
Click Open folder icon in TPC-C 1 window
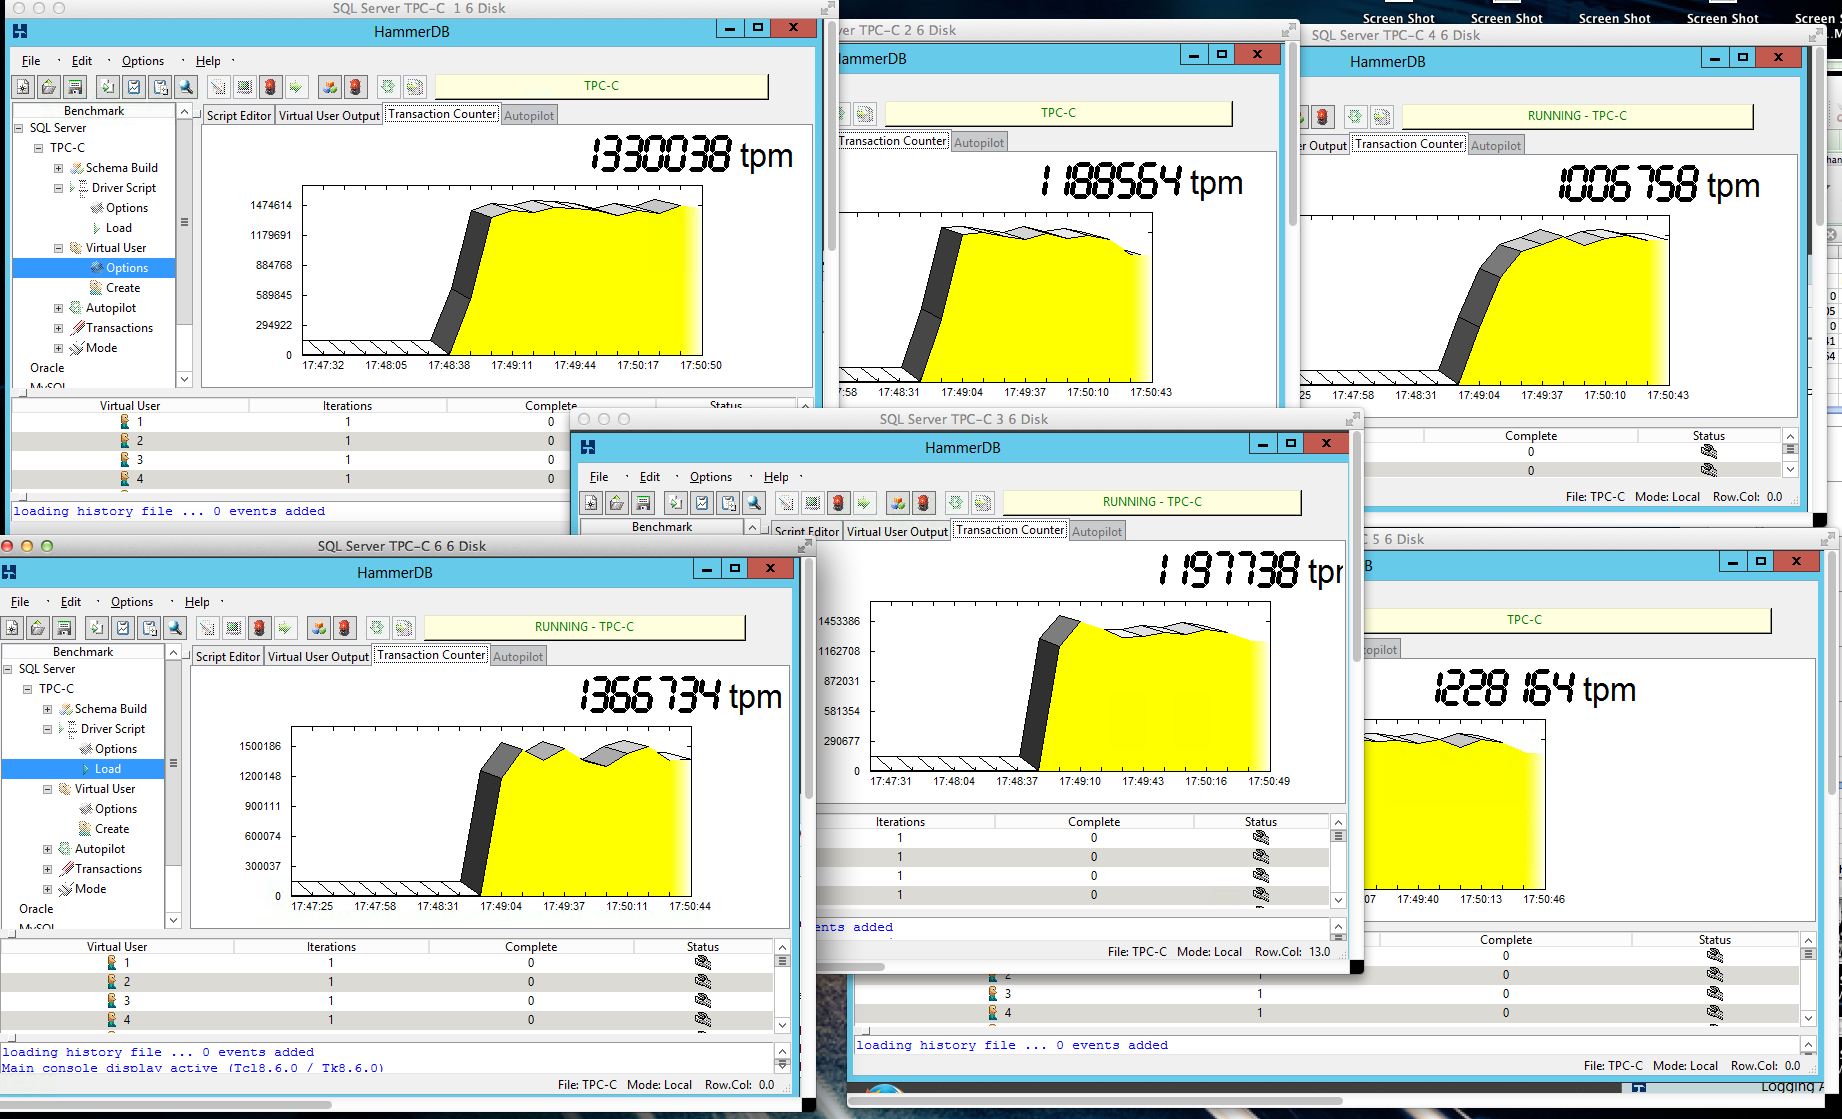(x=48, y=87)
